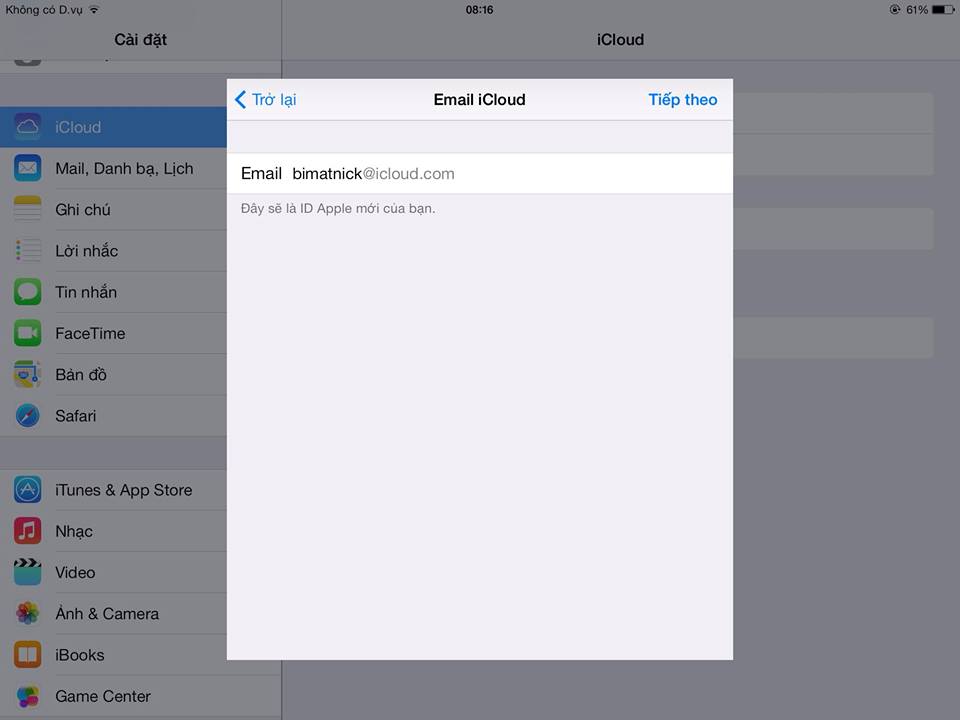Open Ảnh & Camera settings

pyautogui.click(x=113, y=613)
